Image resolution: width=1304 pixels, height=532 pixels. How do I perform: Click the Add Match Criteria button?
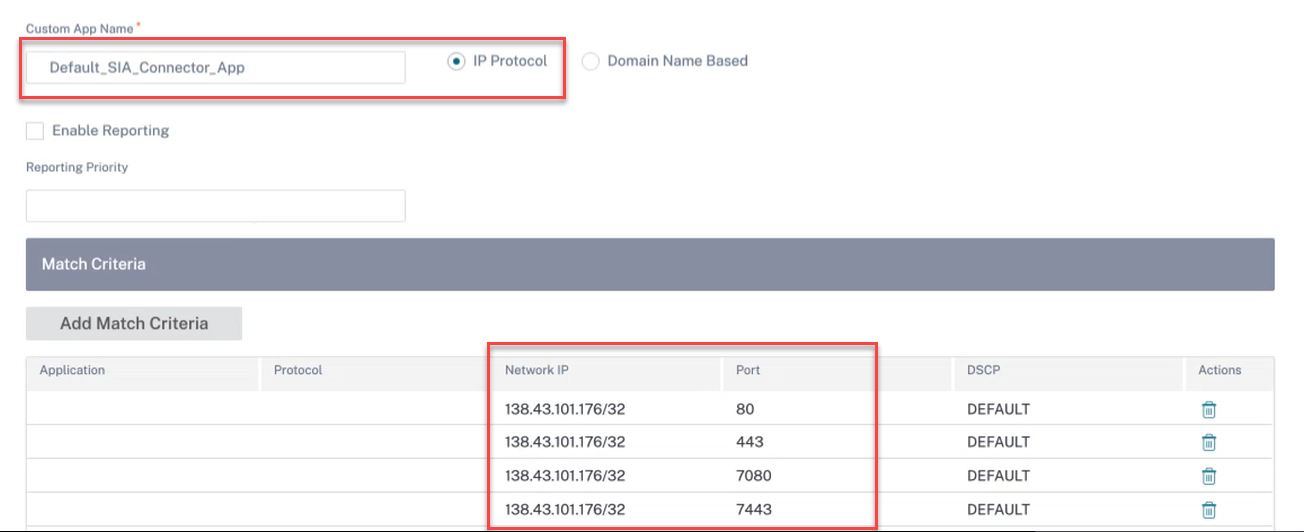click(x=134, y=323)
